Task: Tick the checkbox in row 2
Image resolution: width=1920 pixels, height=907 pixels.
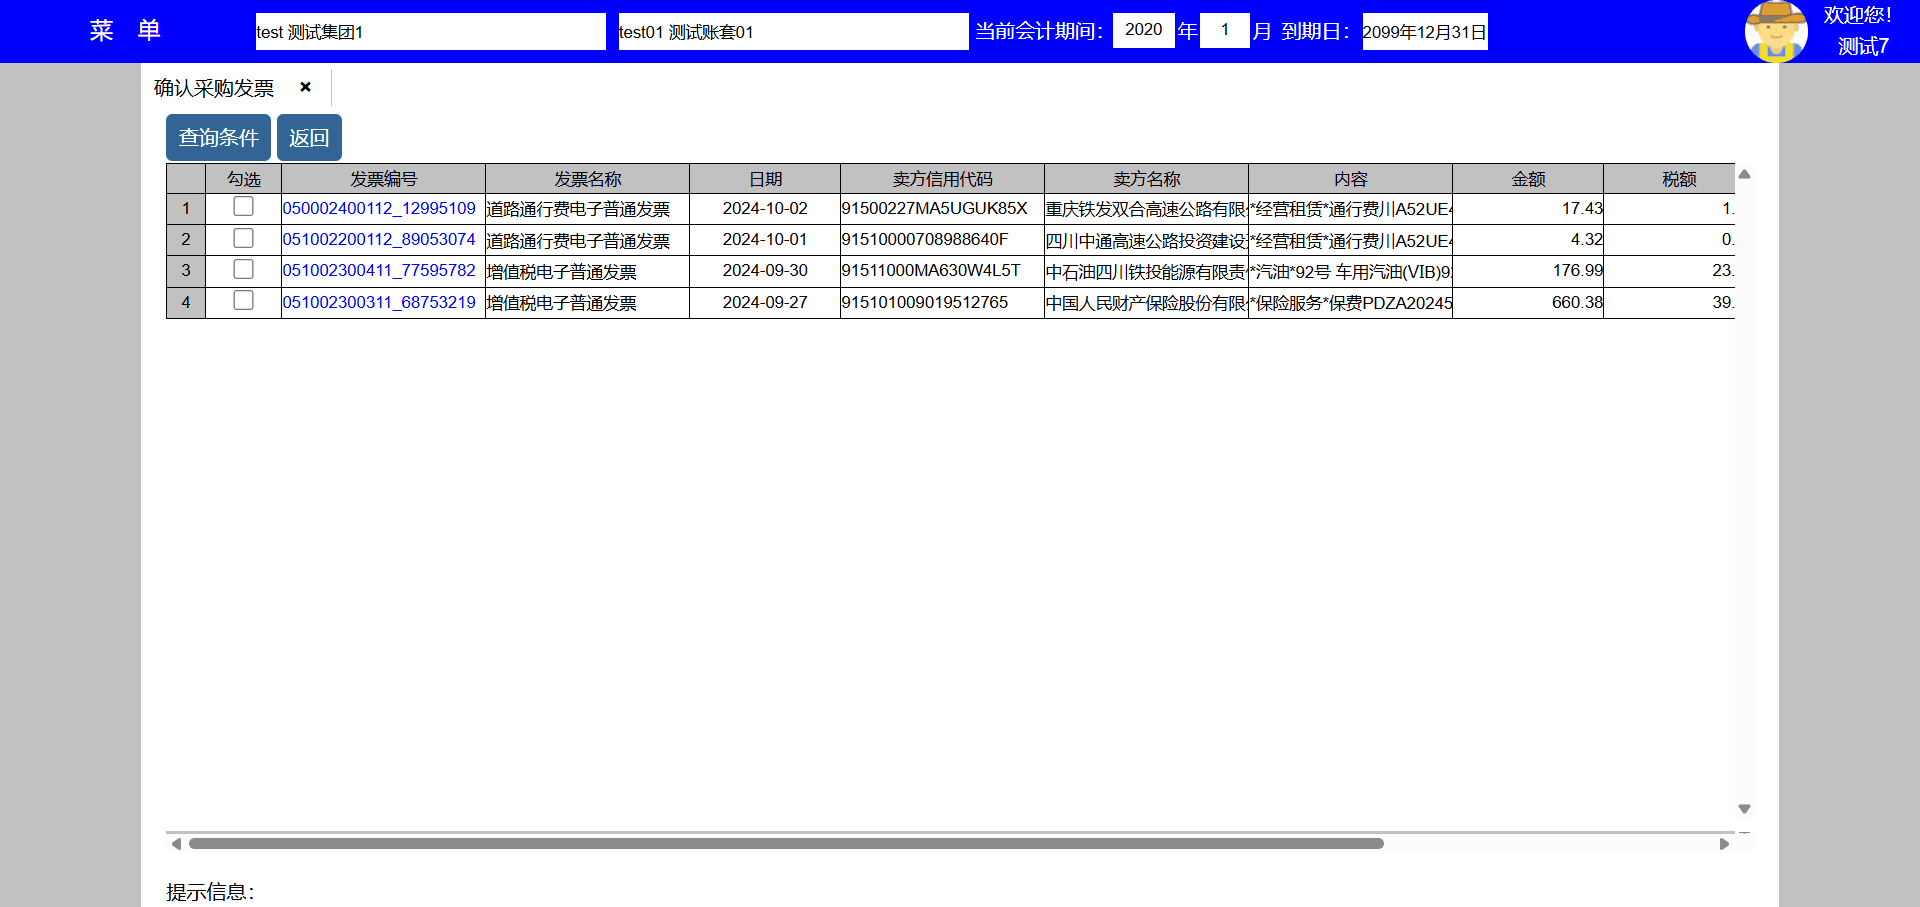Action: click(243, 238)
